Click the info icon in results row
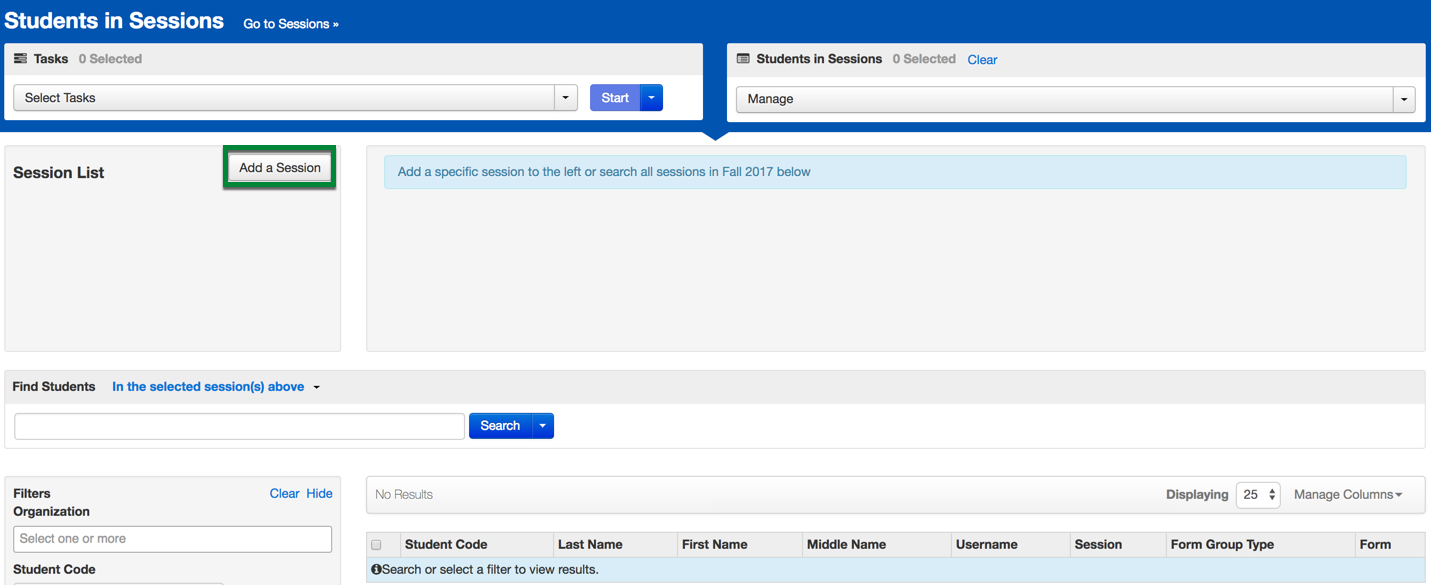 pyautogui.click(x=376, y=570)
